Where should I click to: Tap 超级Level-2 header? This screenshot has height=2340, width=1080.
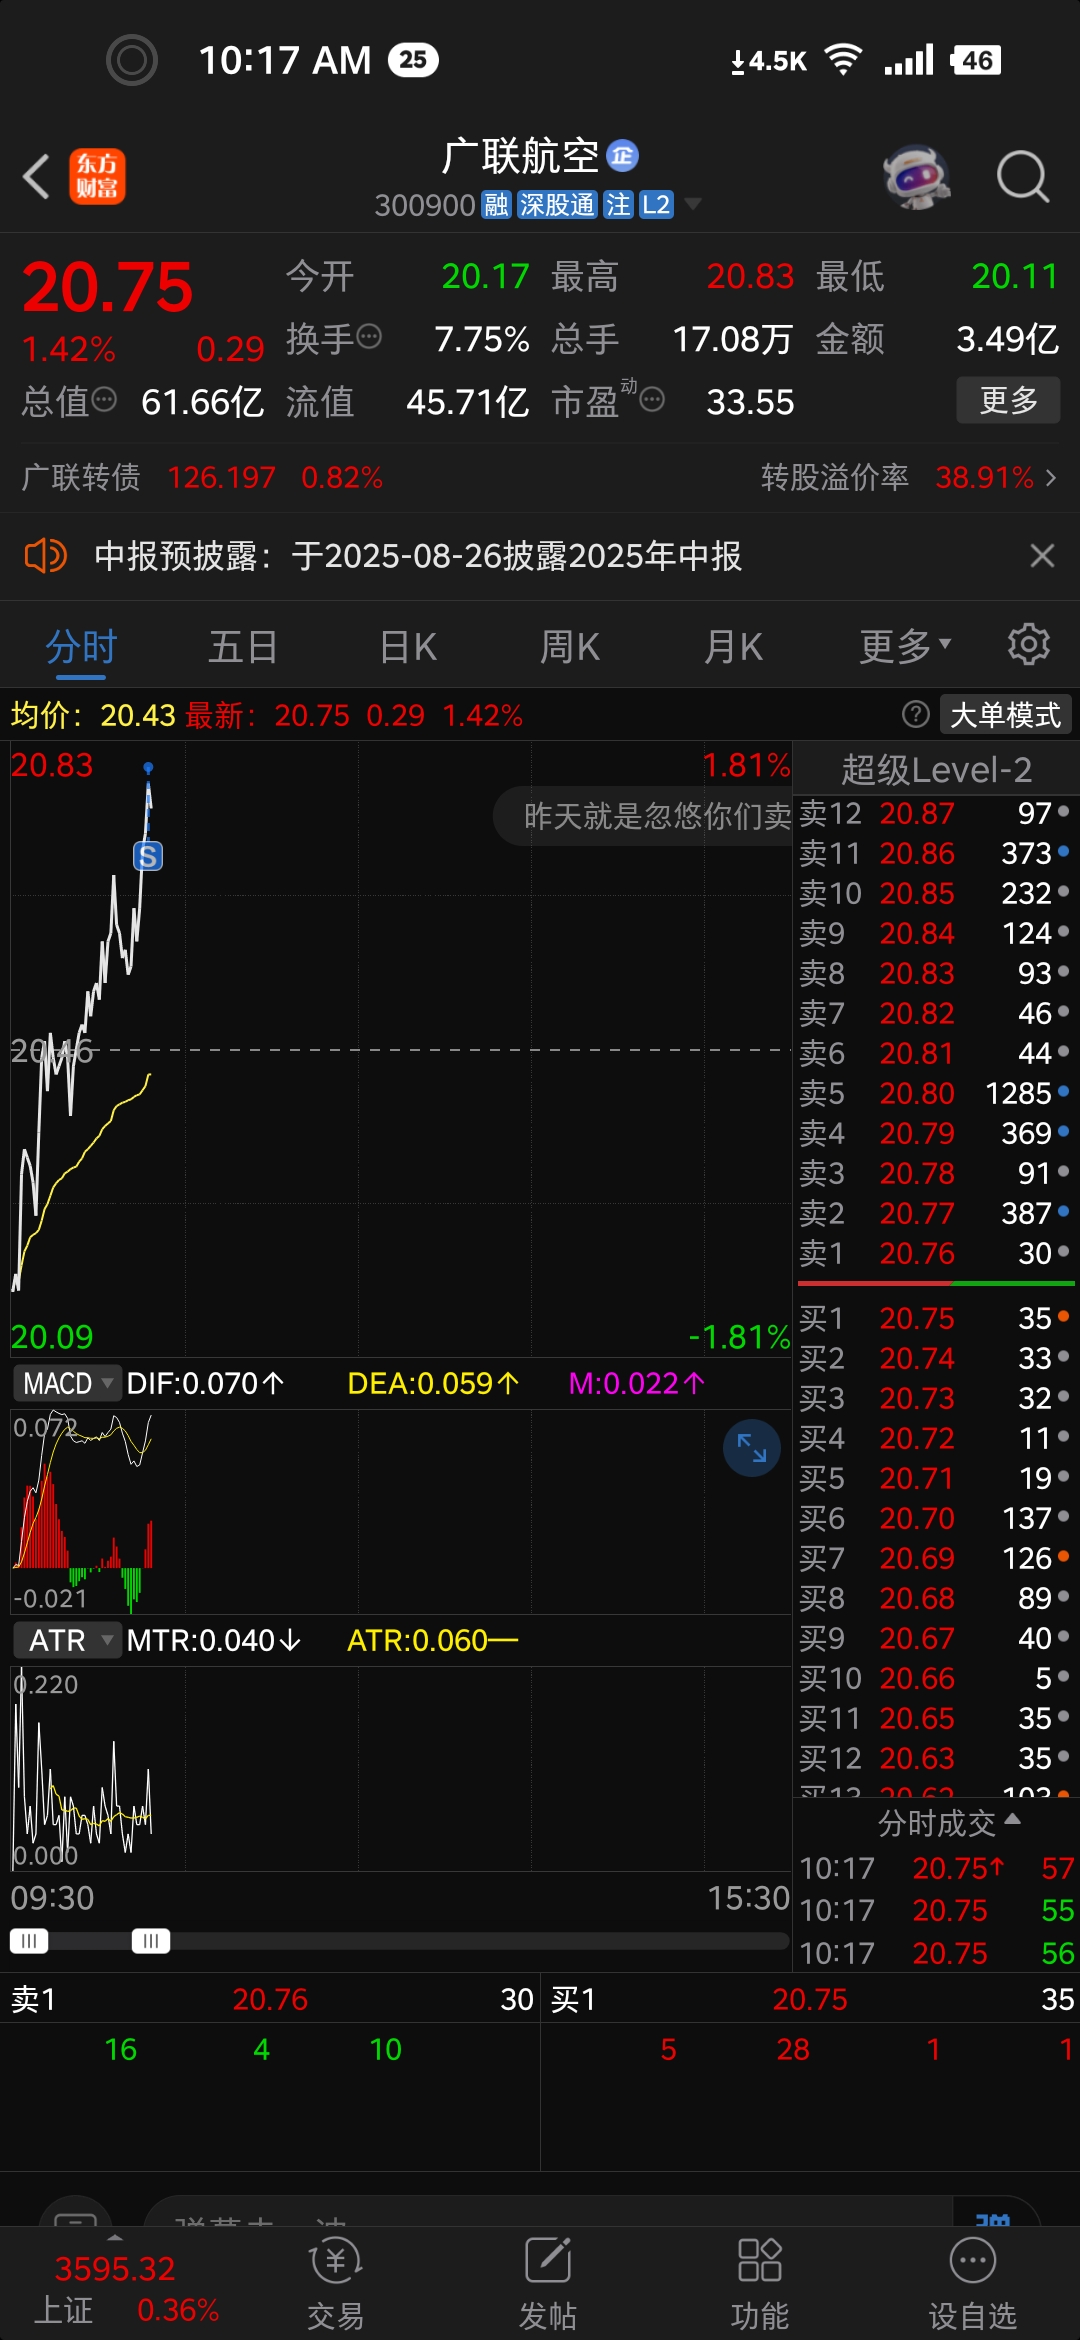[936, 769]
